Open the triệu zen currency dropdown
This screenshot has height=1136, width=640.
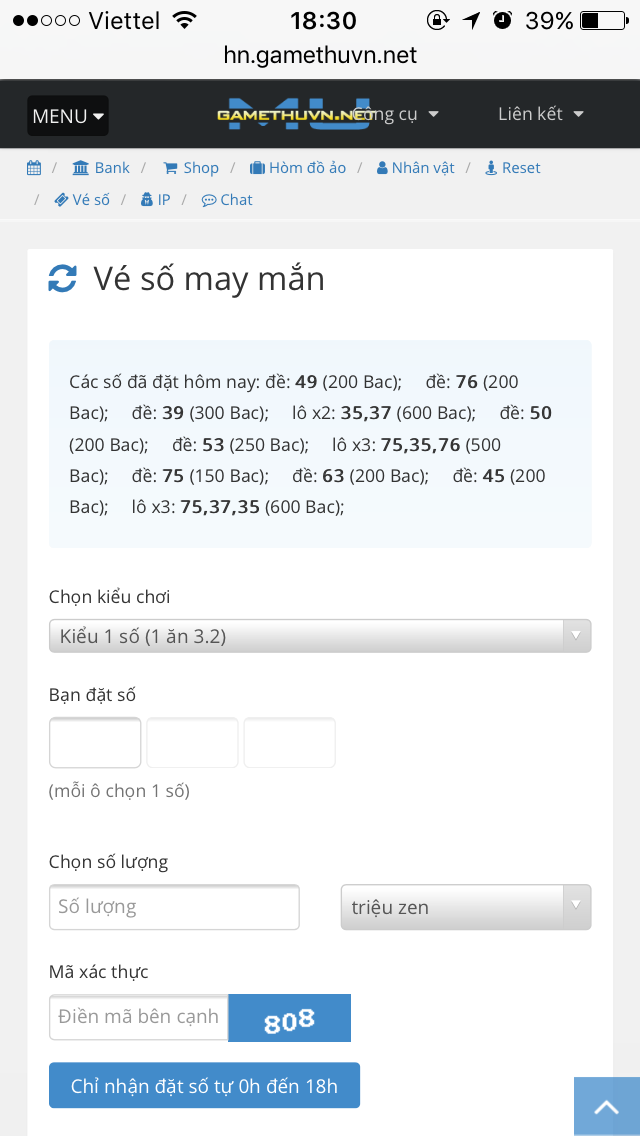click(x=466, y=907)
